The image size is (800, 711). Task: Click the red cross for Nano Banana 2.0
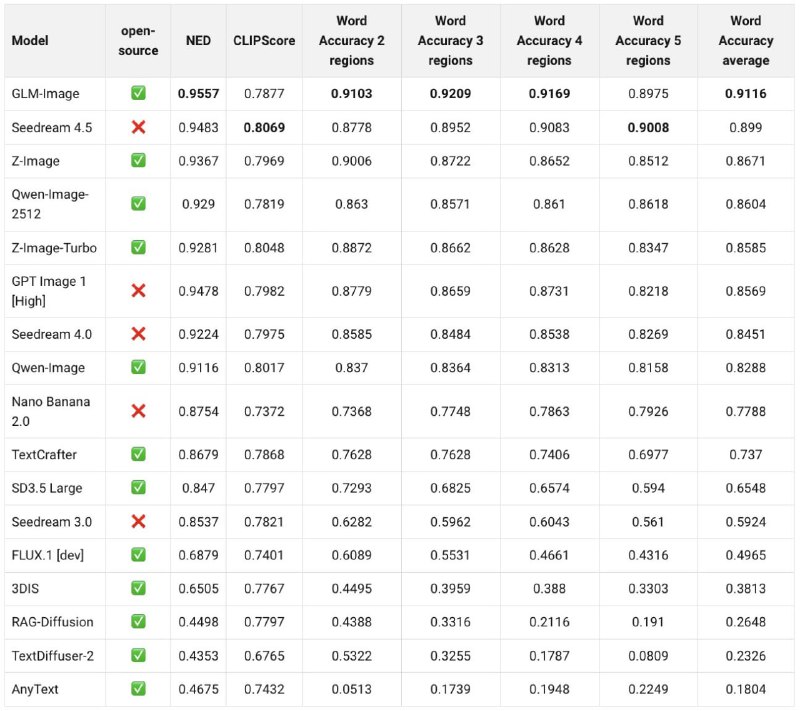tap(138, 411)
